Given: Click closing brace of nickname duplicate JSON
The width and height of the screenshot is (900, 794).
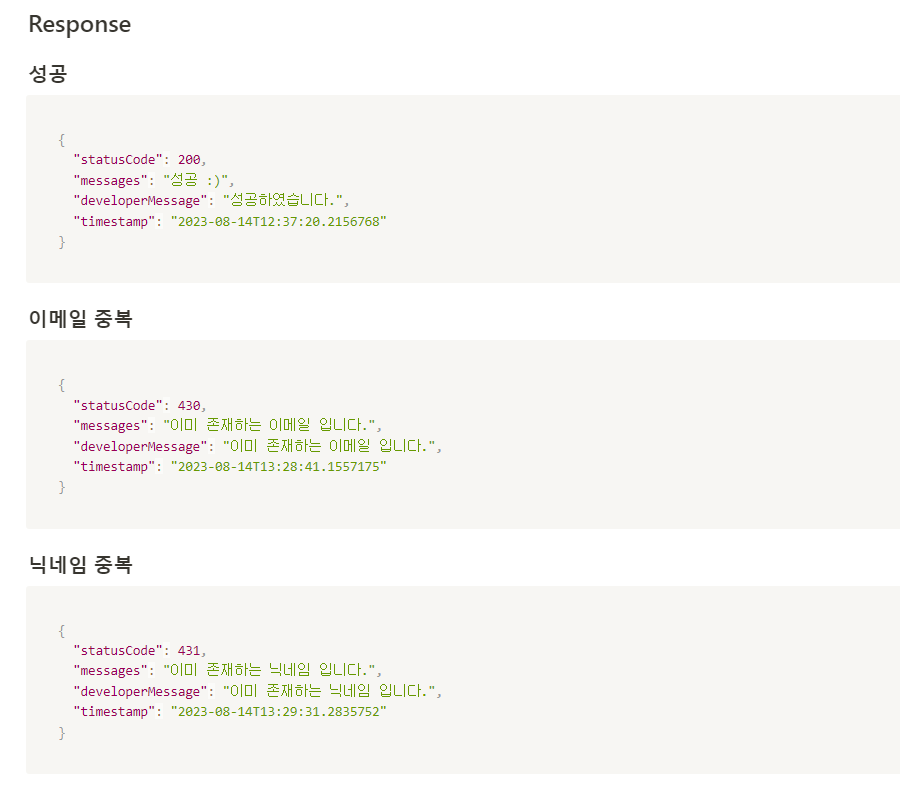Looking at the screenshot, I should [x=61, y=733].
